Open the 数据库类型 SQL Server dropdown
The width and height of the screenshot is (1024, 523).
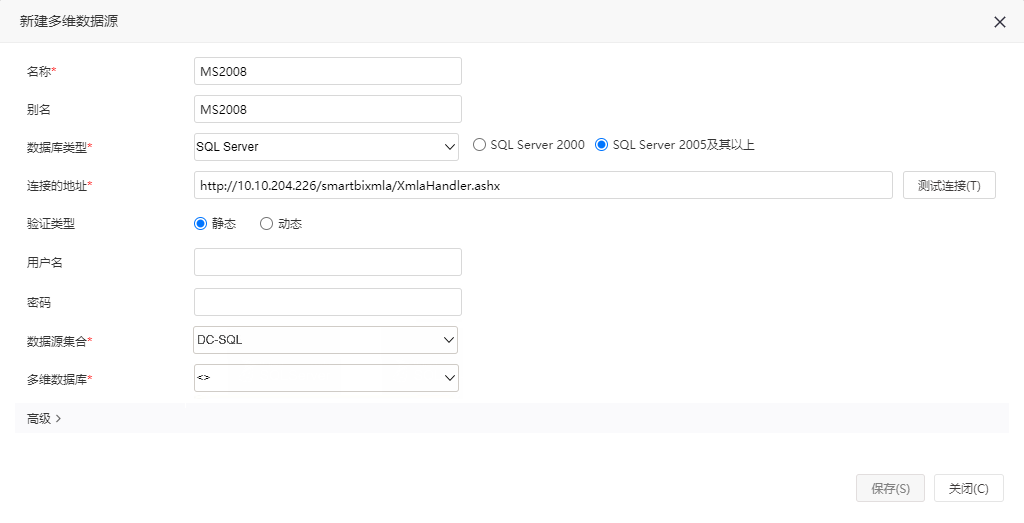pos(327,147)
